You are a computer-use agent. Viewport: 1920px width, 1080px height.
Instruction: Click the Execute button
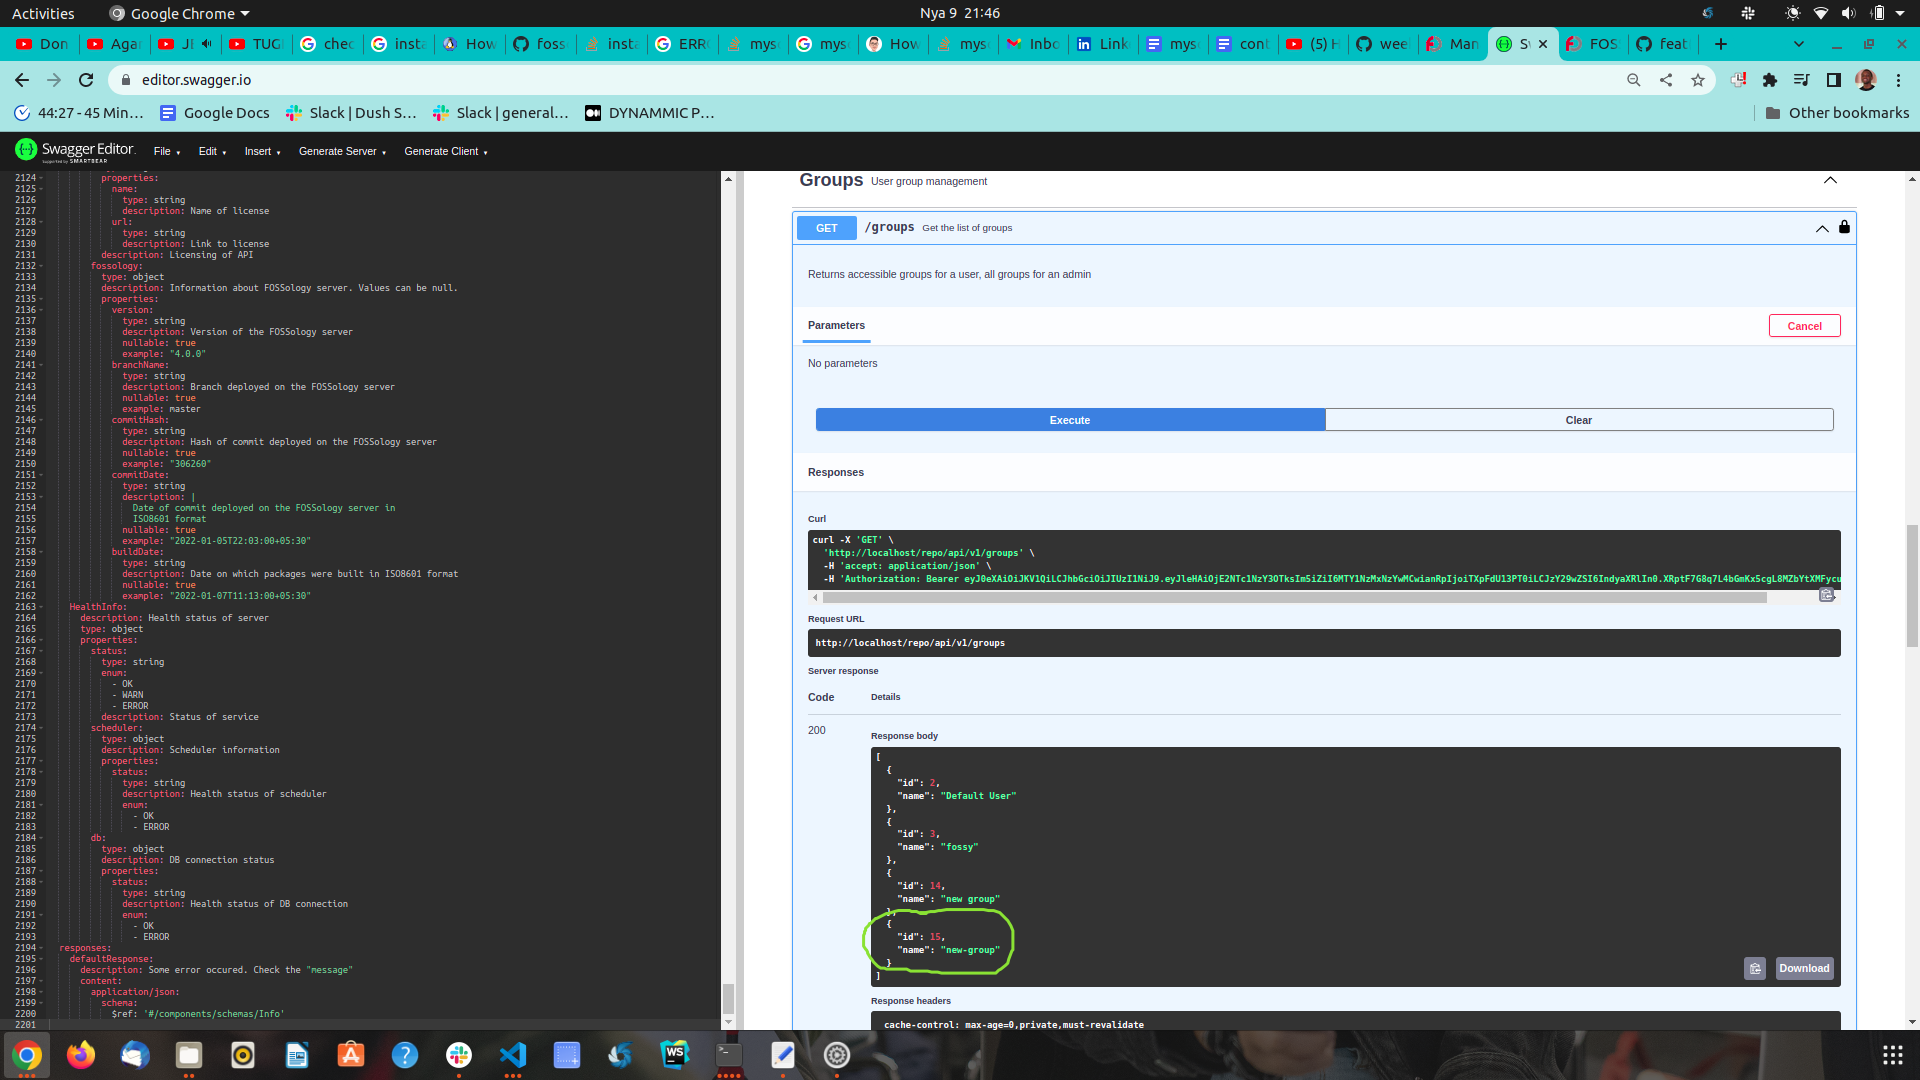click(1070, 420)
